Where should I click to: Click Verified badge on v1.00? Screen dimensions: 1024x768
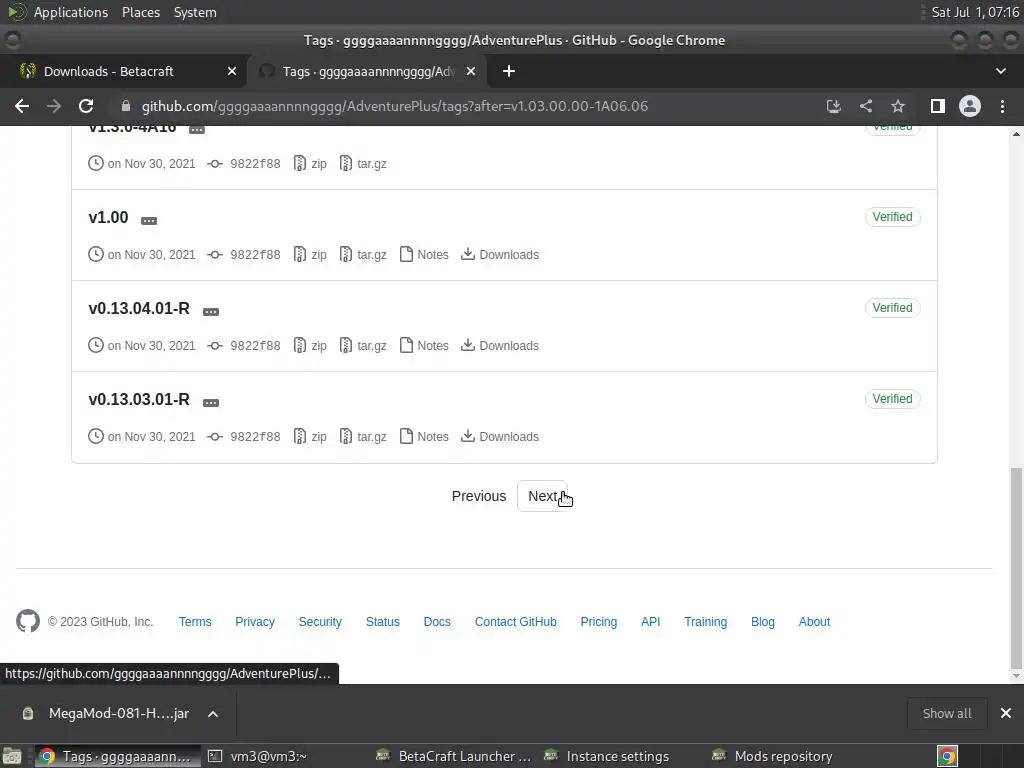892,217
